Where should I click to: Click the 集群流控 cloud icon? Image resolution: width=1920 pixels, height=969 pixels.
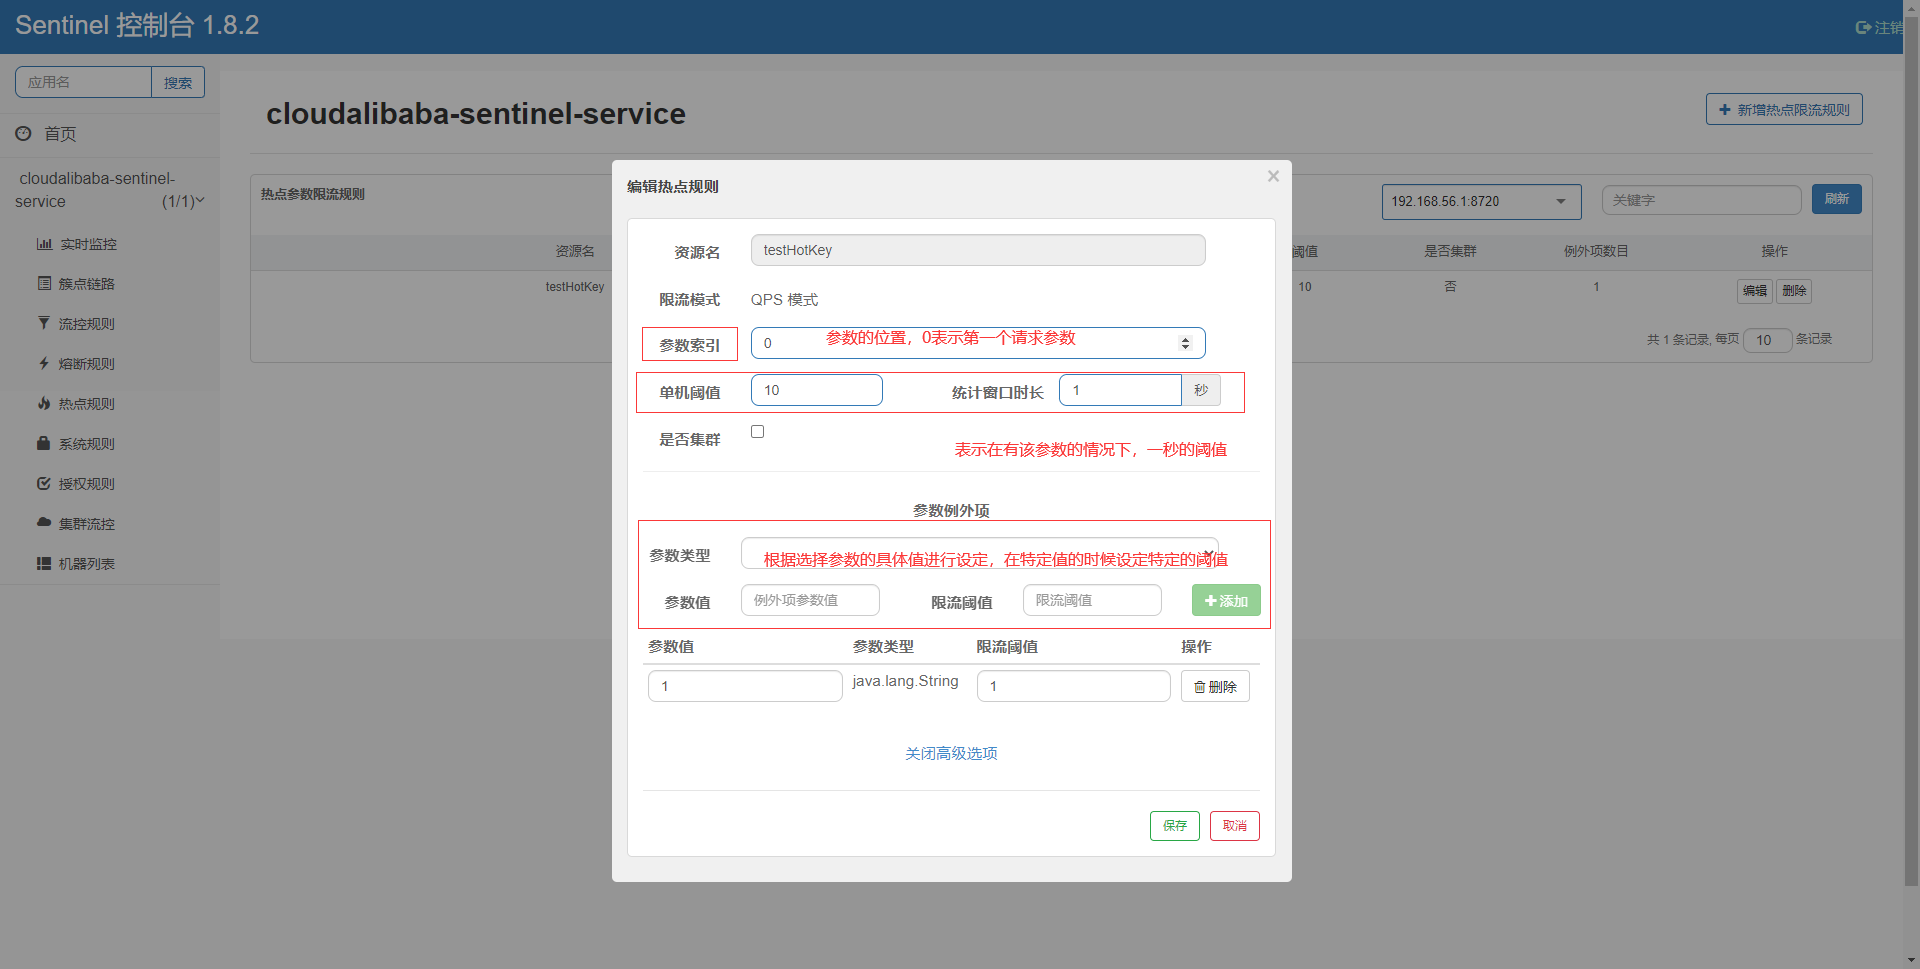pyautogui.click(x=44, y=523)
